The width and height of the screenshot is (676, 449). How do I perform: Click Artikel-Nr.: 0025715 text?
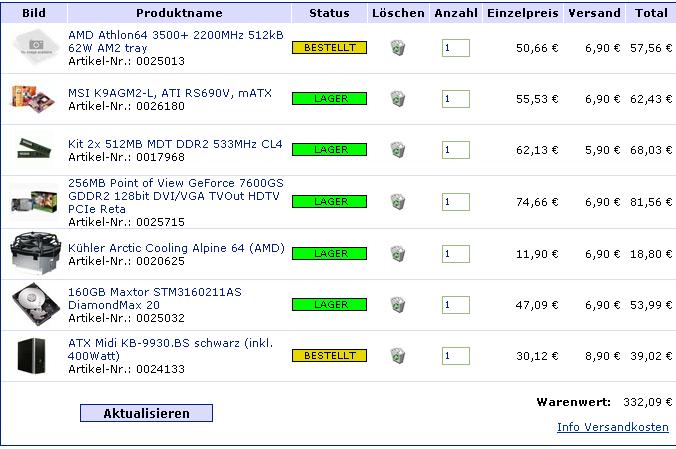point(126,222)
